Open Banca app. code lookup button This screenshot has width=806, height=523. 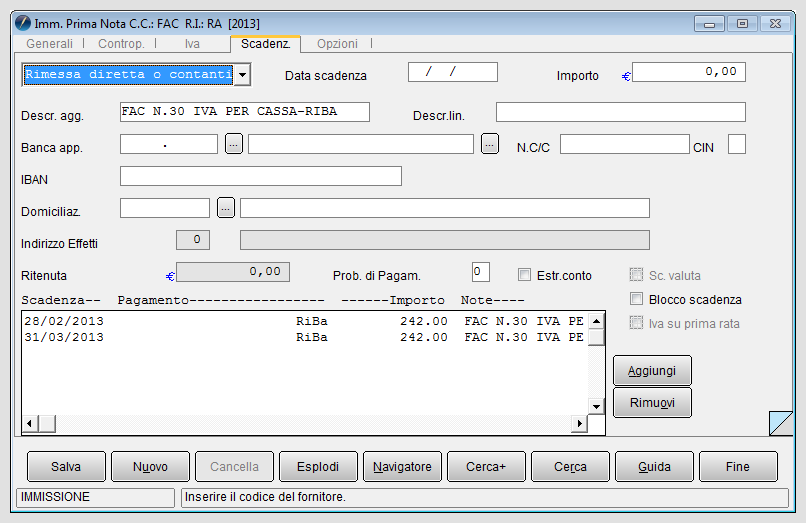234,144
